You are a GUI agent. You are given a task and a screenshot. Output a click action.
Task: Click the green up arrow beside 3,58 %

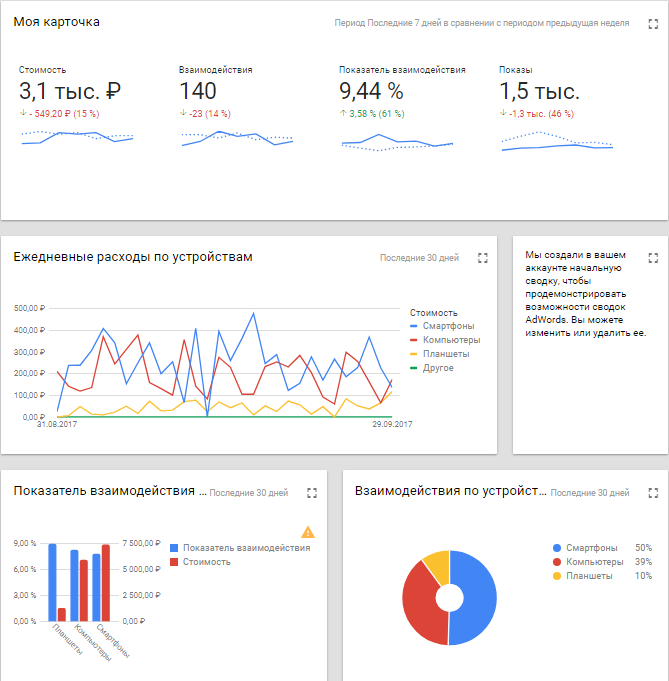click(x=343, y=113)
